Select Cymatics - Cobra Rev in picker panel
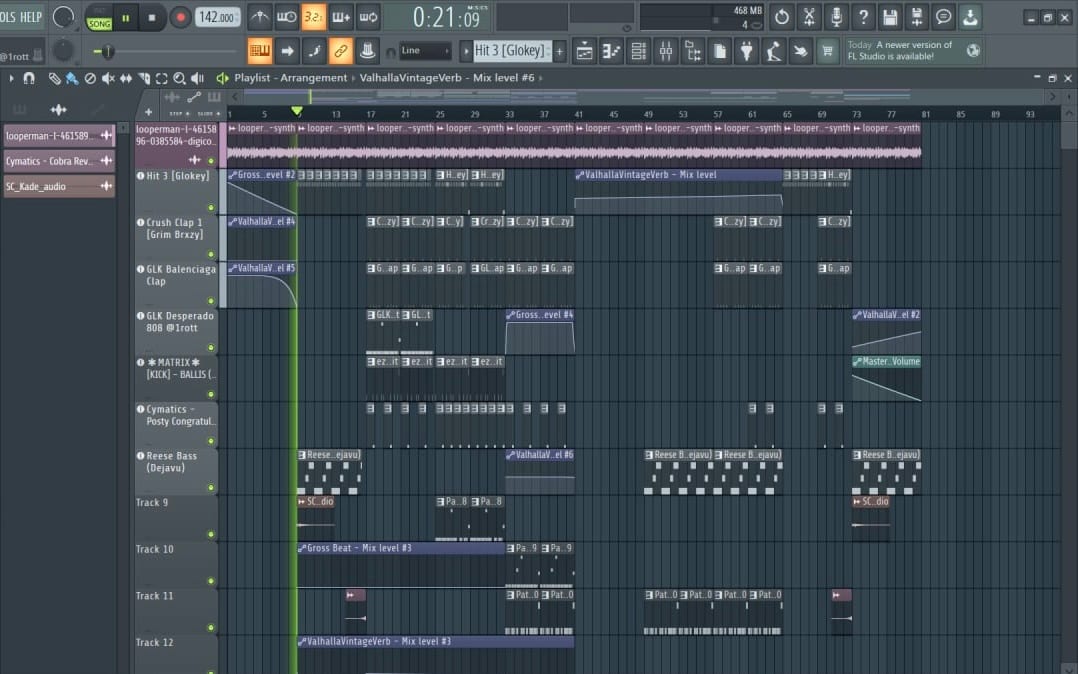The width and height of the screenshot is (1078, 674). (58, 161)
